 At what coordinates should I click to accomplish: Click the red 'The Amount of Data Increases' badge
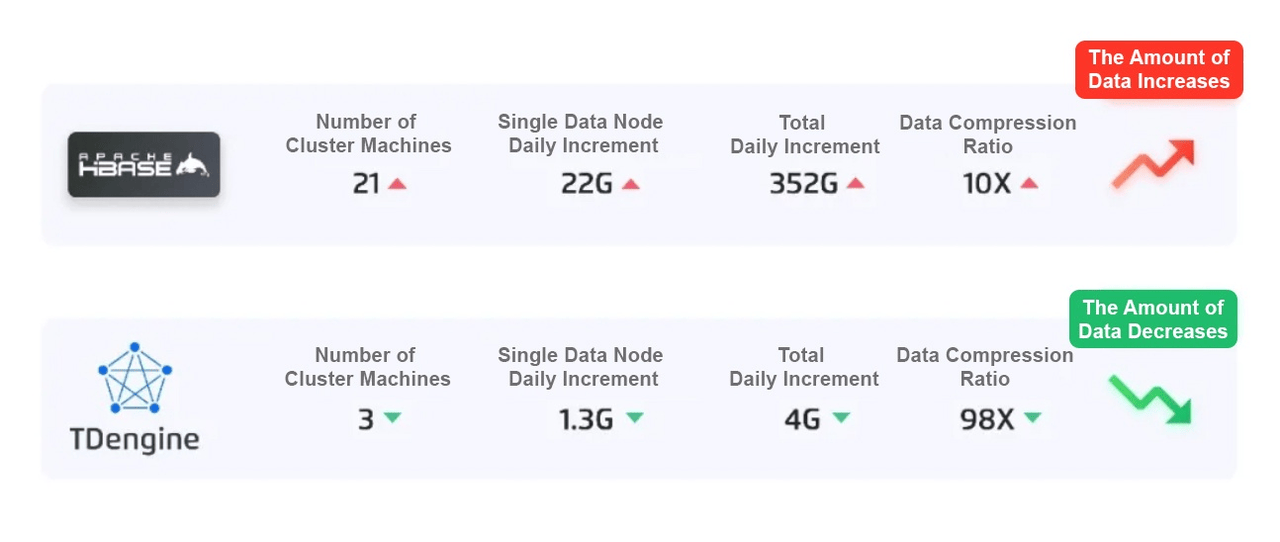pos(1159,70)
